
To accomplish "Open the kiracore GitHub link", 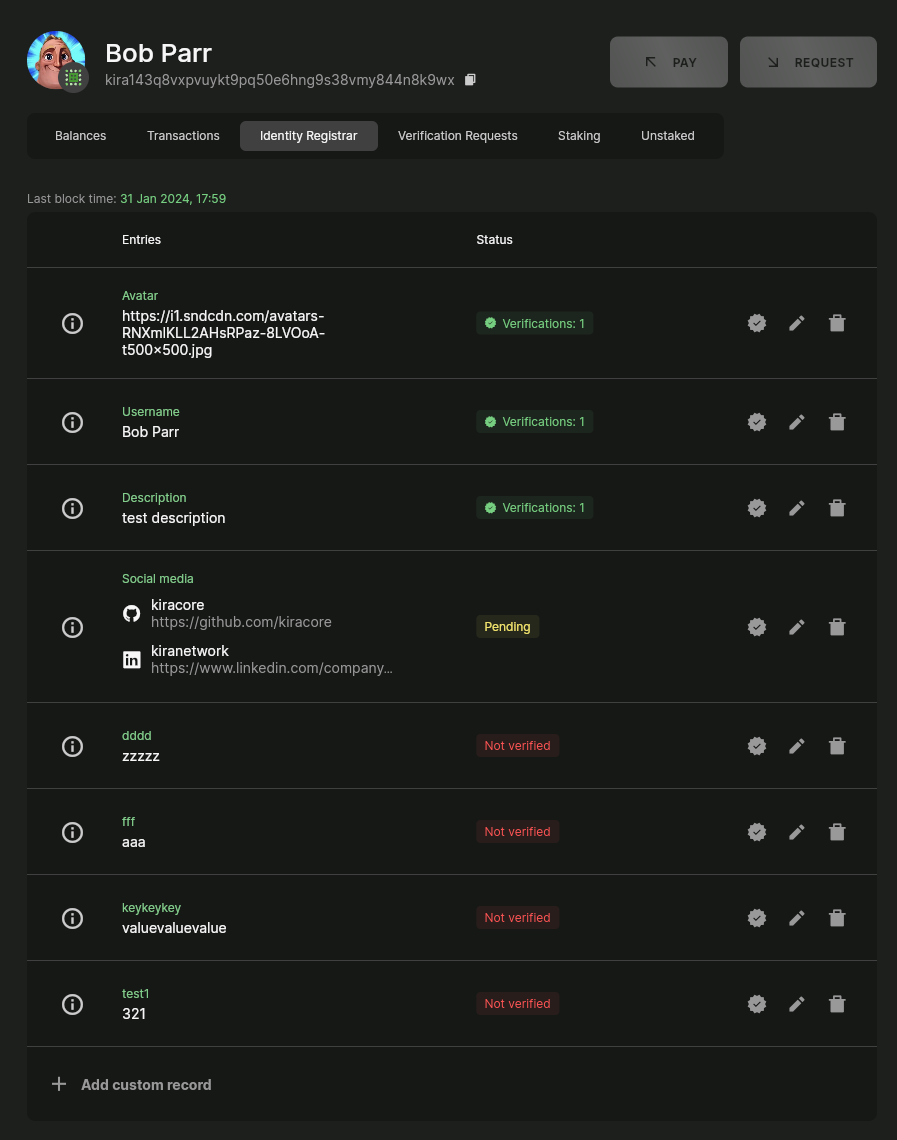I will tap(241, 622).
